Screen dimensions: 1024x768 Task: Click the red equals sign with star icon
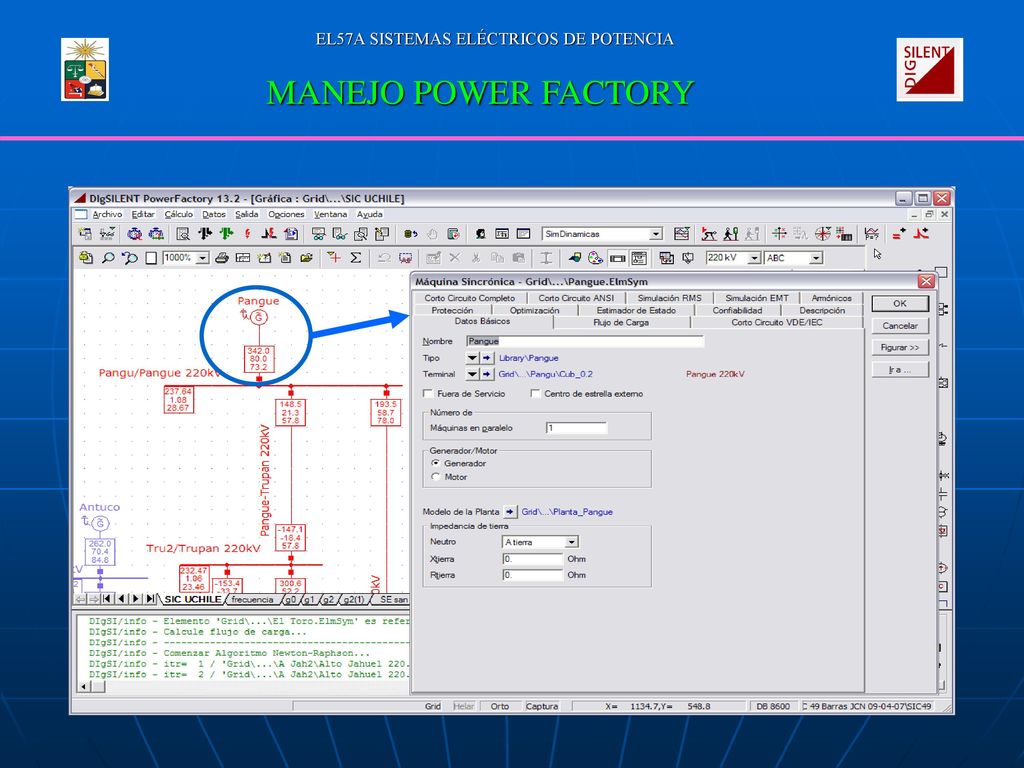coord(899,234)
